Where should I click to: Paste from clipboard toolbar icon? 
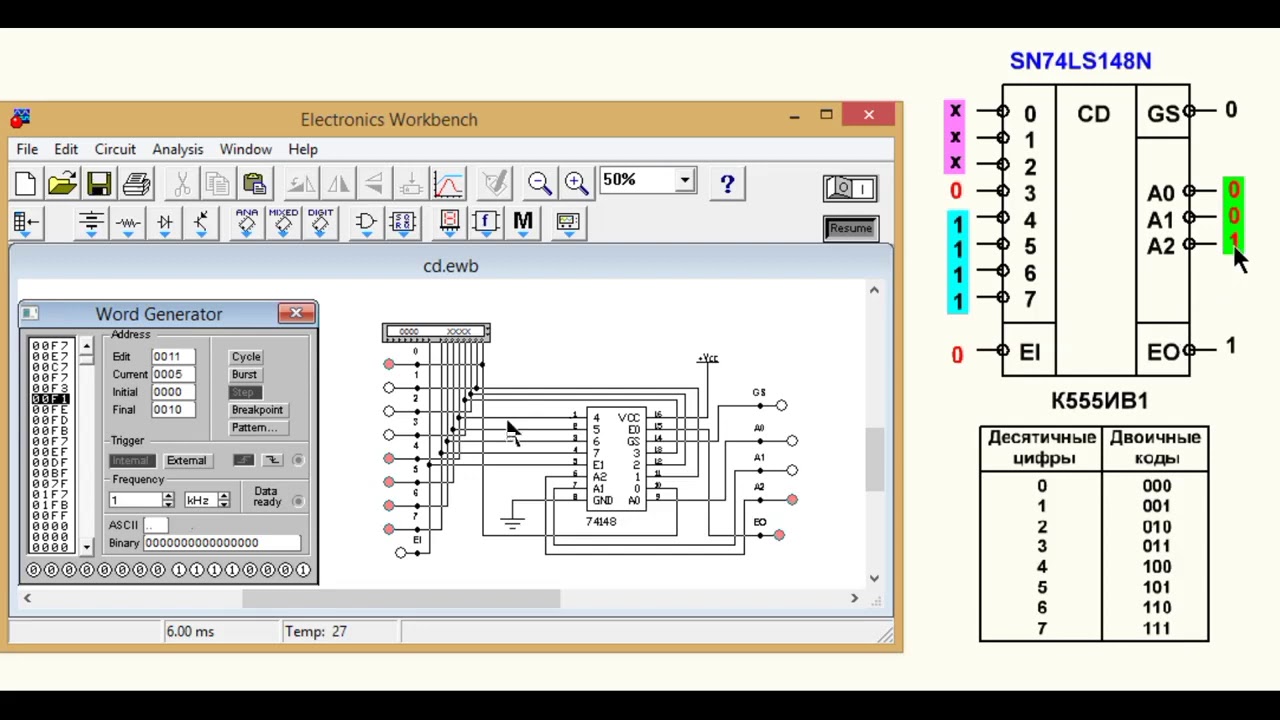pos(255,184)
